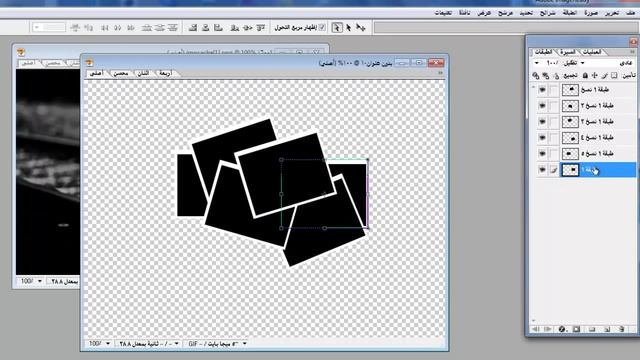Go to next frame in layers panel
640x360 pixels.
tap(548, 329)
